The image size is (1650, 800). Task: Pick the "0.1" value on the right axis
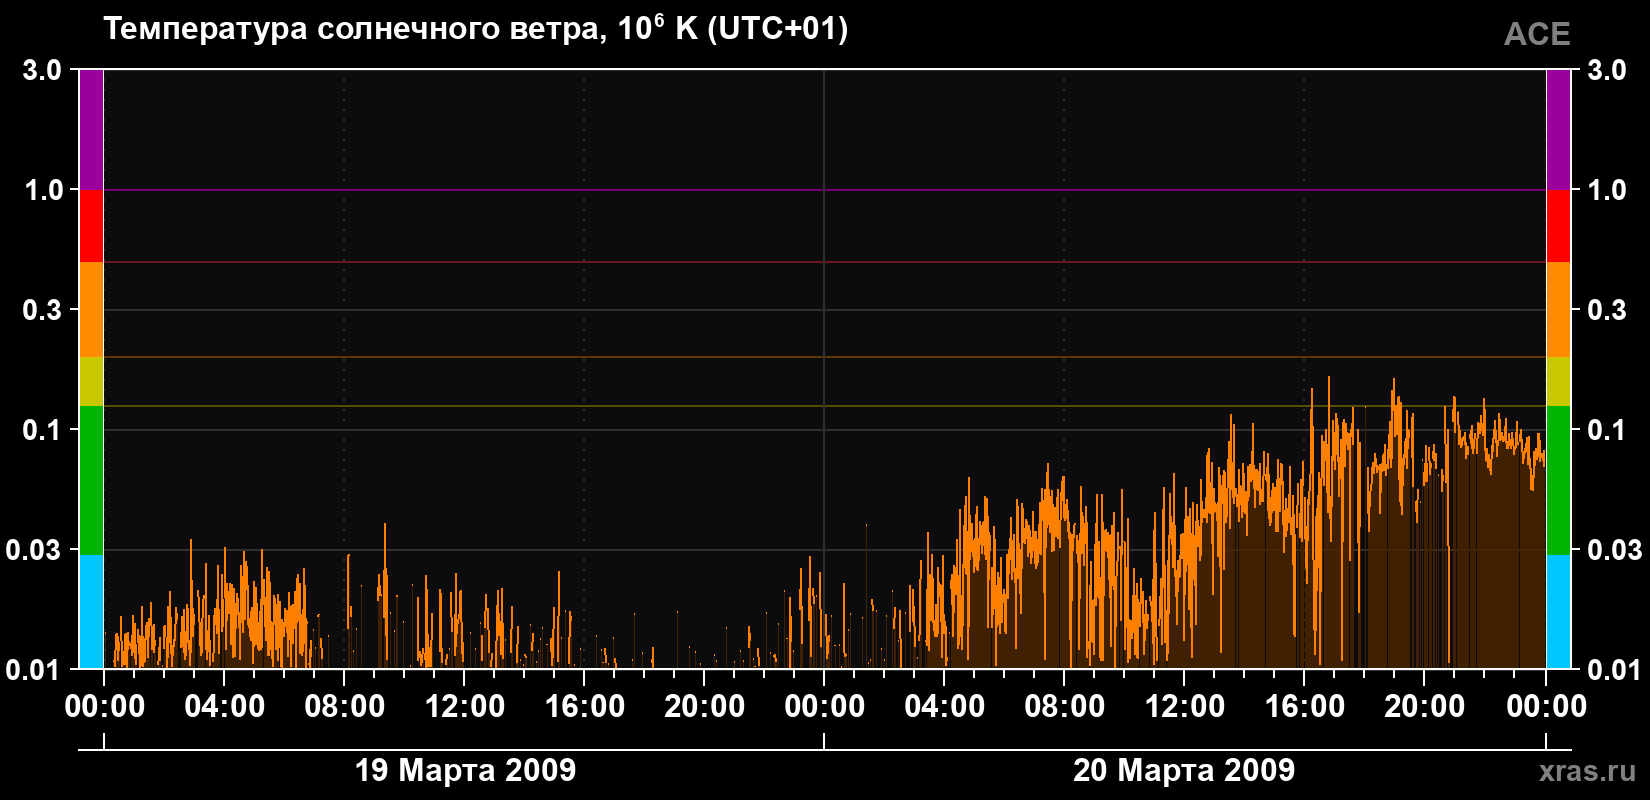pos(1607,430)
